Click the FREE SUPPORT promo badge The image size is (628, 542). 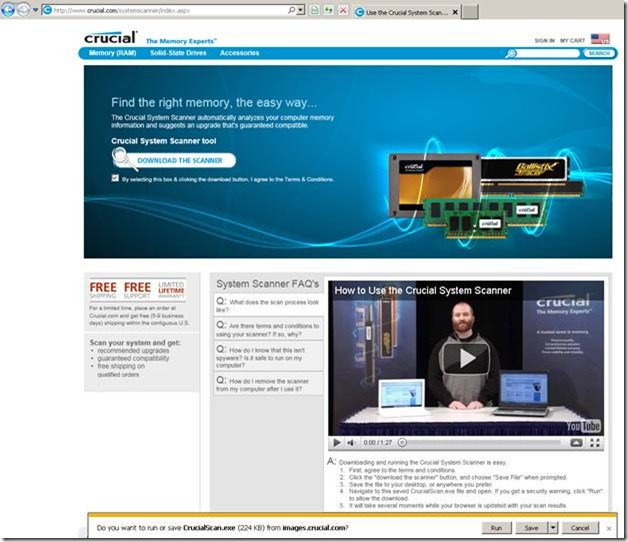pos(137,290)
